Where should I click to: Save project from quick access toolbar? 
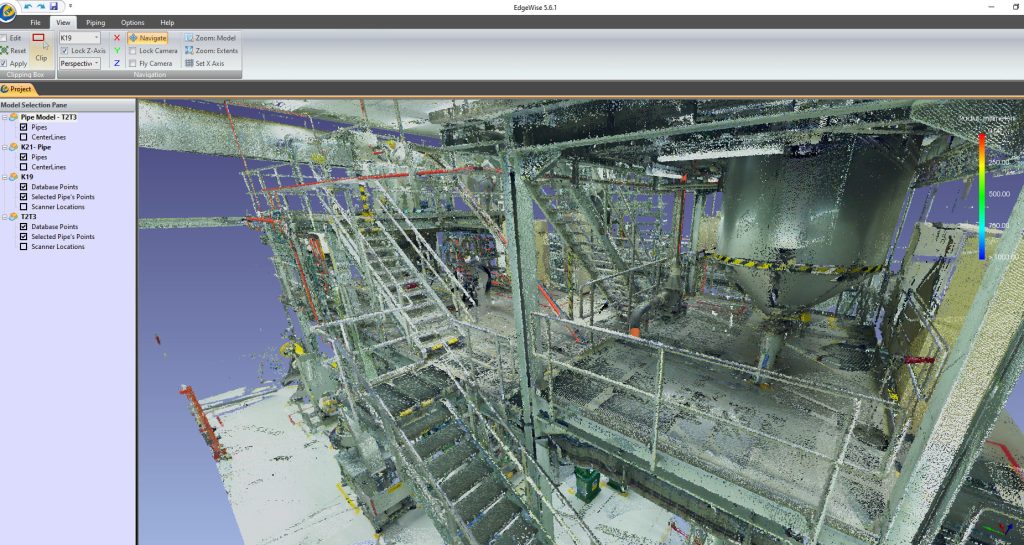[53, 6]
